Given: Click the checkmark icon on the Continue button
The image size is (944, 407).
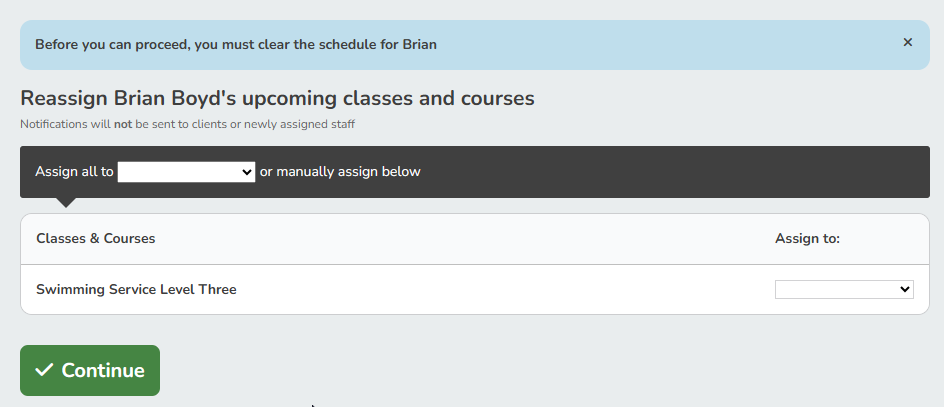Looking at the screenshot, I should point(43,370).
